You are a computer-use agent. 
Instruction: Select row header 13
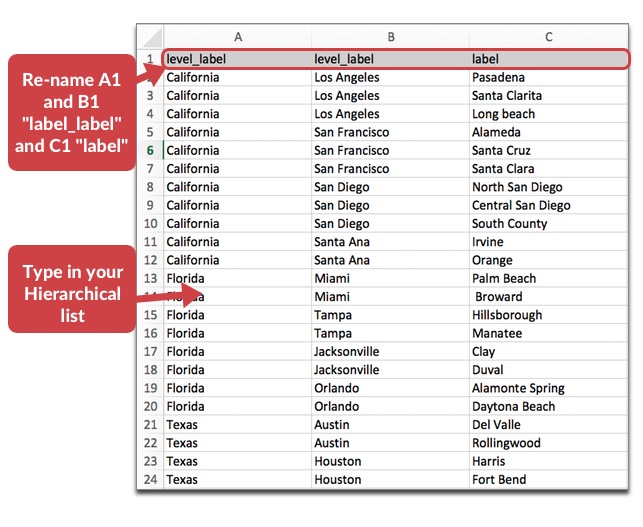[x=150, y=278]
